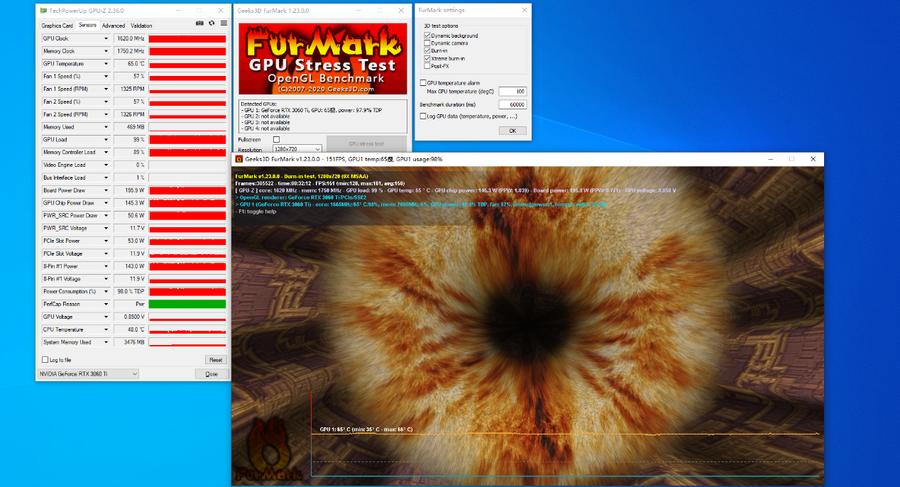Enable the Dynamic camera checkbox
This screenshot has height=487, width=900.
coord(428,43)
